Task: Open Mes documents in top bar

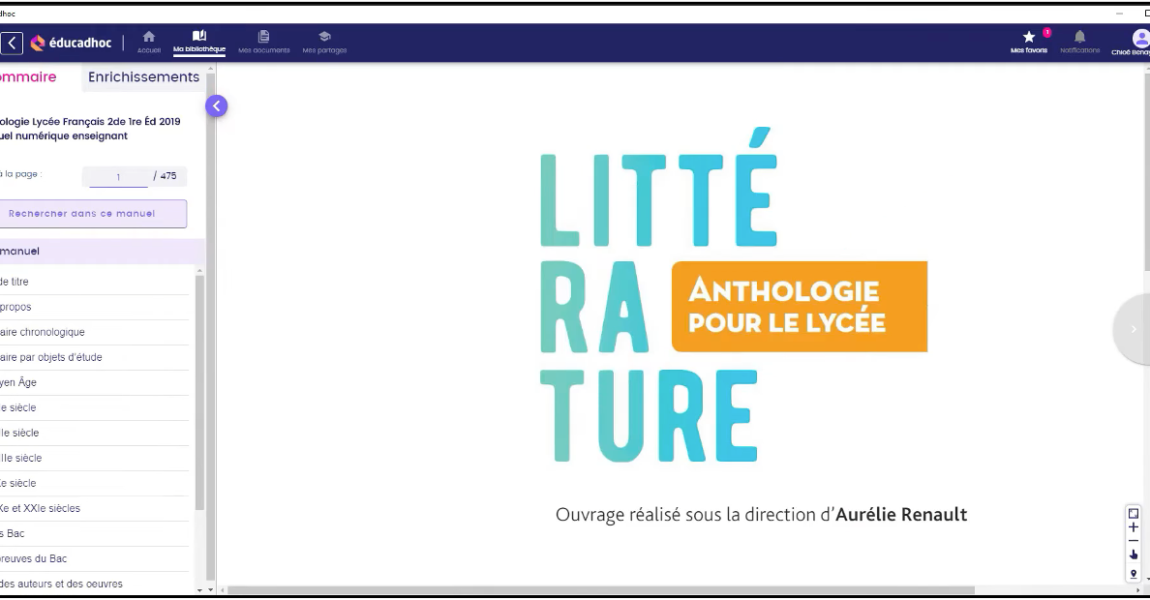Action: click(x=264, y=41)
